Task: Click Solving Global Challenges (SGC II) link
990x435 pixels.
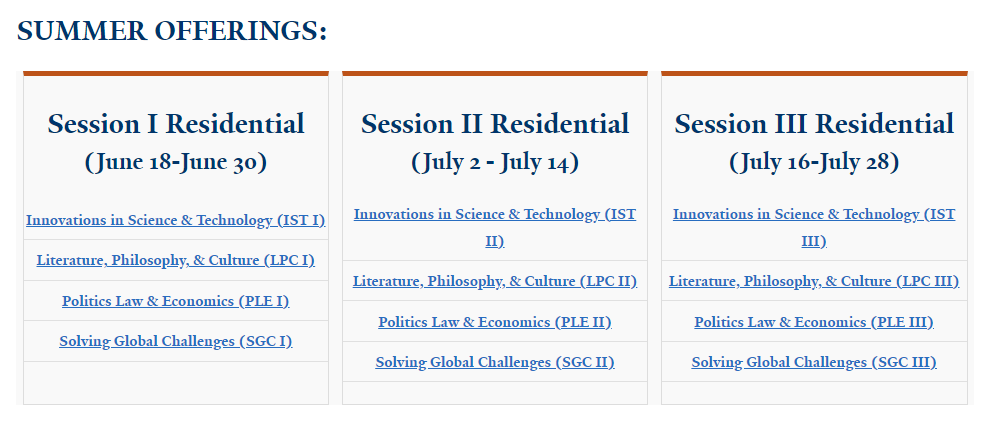Action: tap(494, 362)
